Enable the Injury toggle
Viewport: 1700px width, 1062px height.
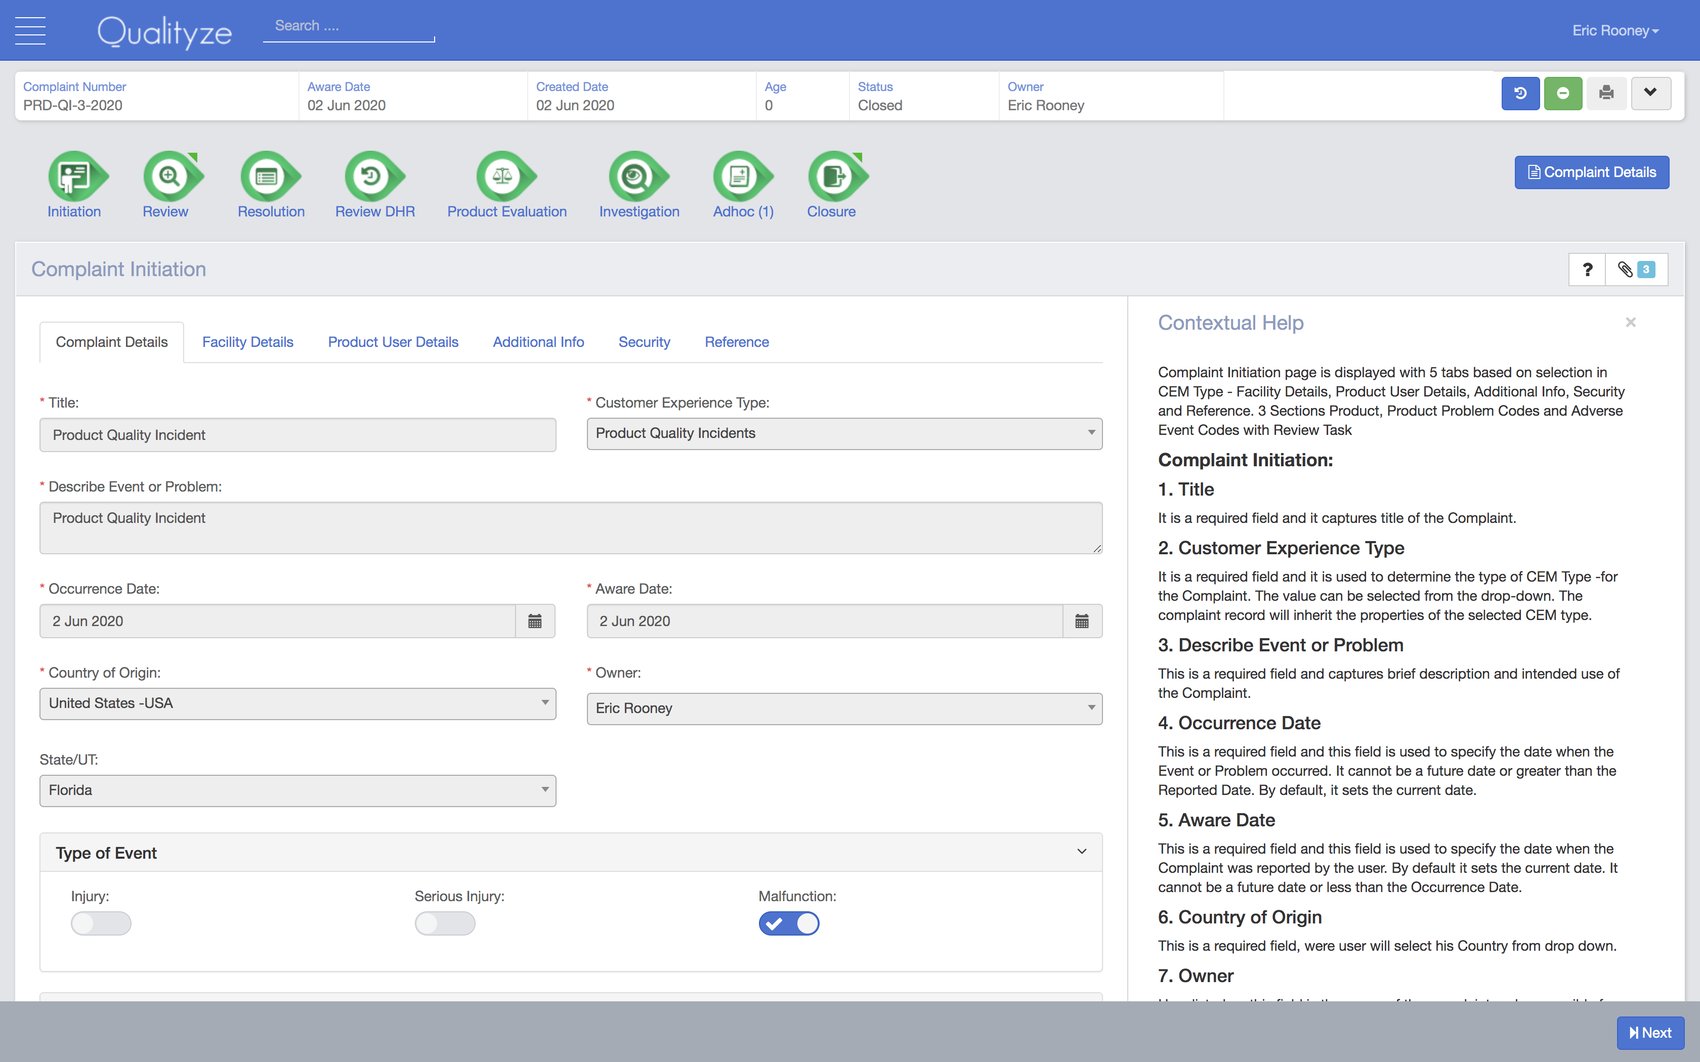tap(100, 923)
